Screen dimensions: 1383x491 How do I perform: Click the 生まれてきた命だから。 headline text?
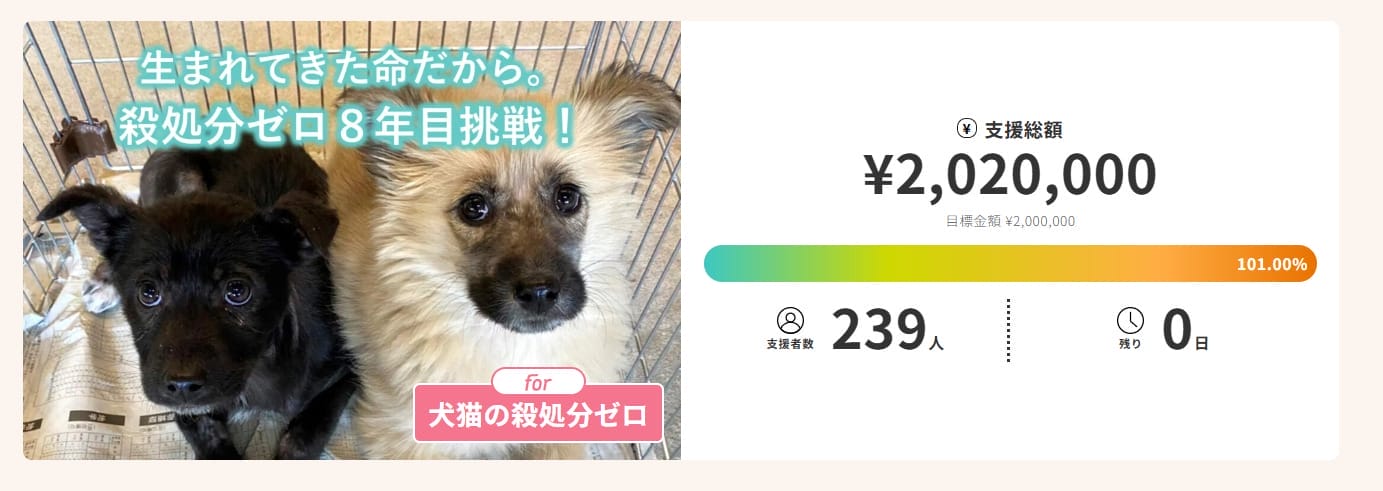[342, 70]
